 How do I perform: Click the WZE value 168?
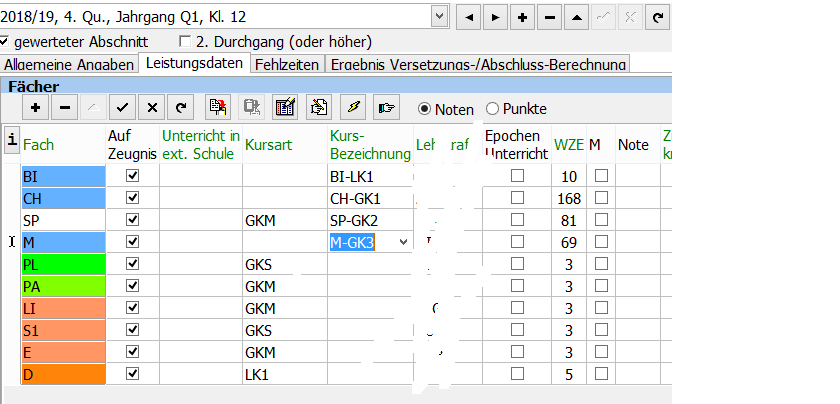click(569, 199)
